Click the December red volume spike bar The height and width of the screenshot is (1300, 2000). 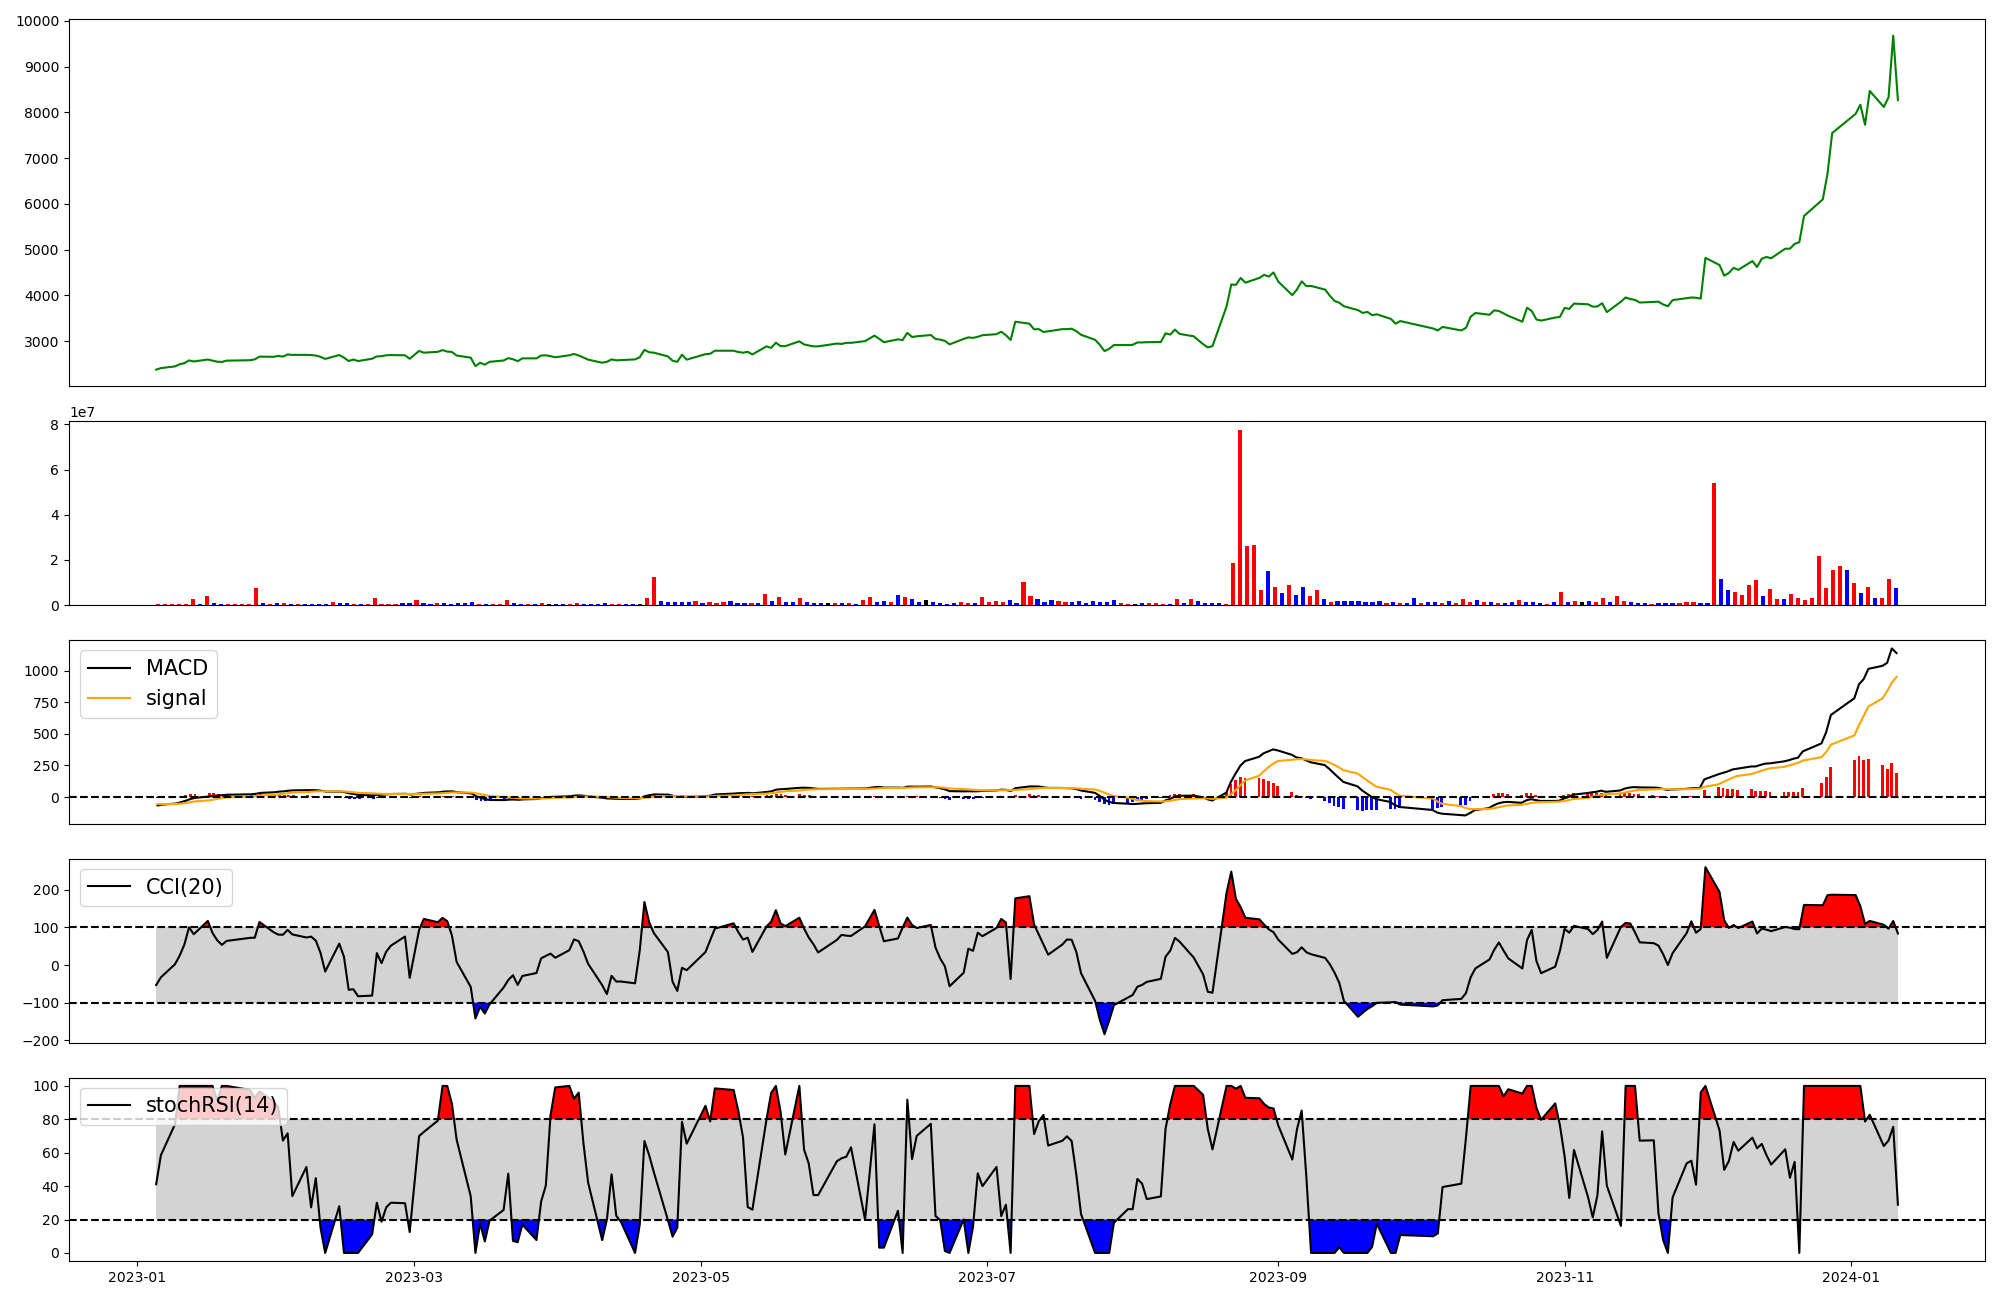click(1714, 545)
